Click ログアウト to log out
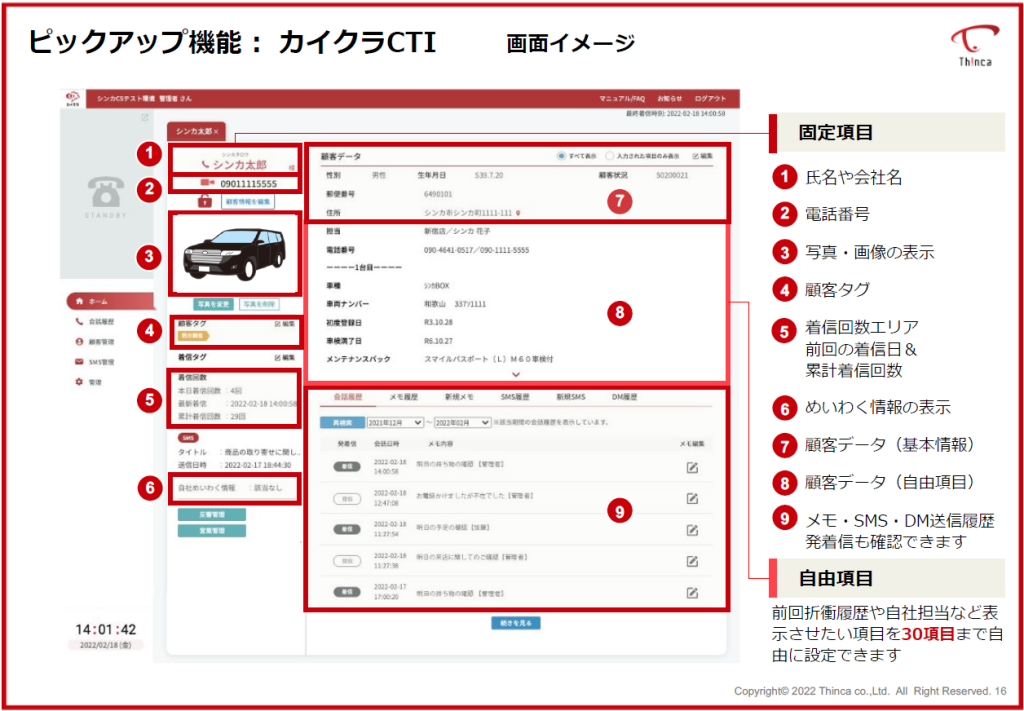Screen dimensions: 1024x711 pos(711,99)
